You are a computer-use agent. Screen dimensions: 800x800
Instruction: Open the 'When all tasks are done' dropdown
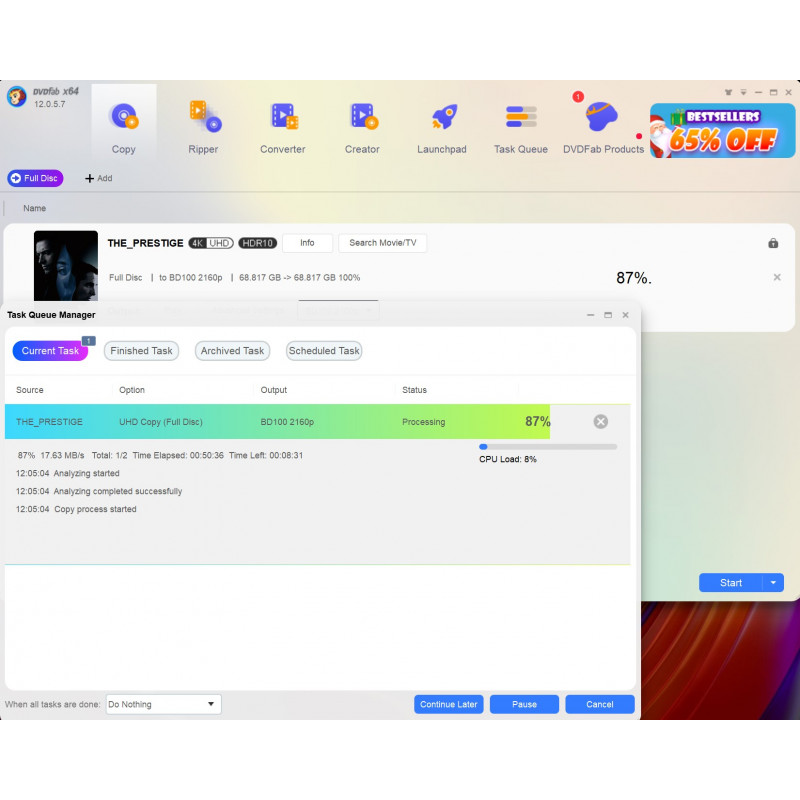[x=163, y=704]
